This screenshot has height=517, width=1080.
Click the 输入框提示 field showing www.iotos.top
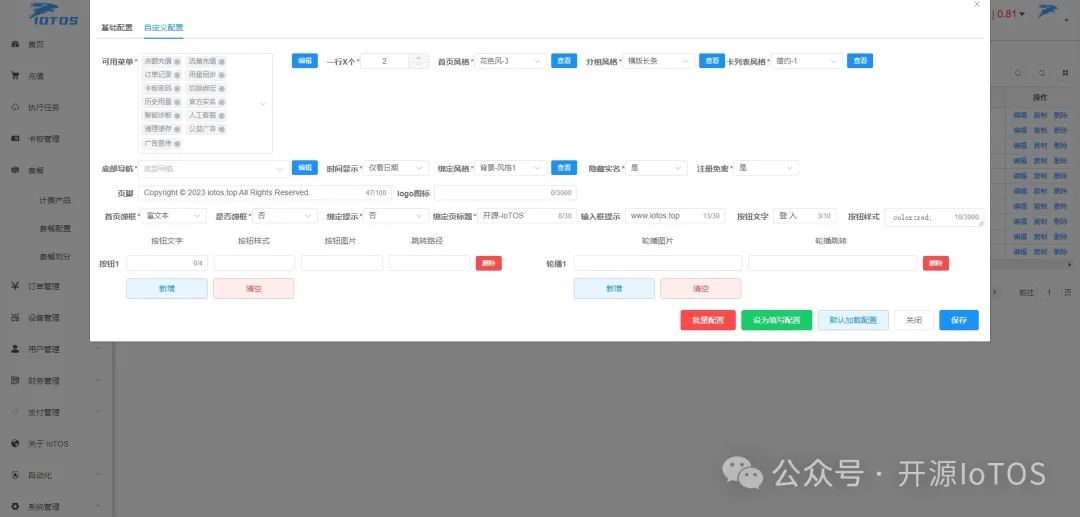(x=674, y=216)
